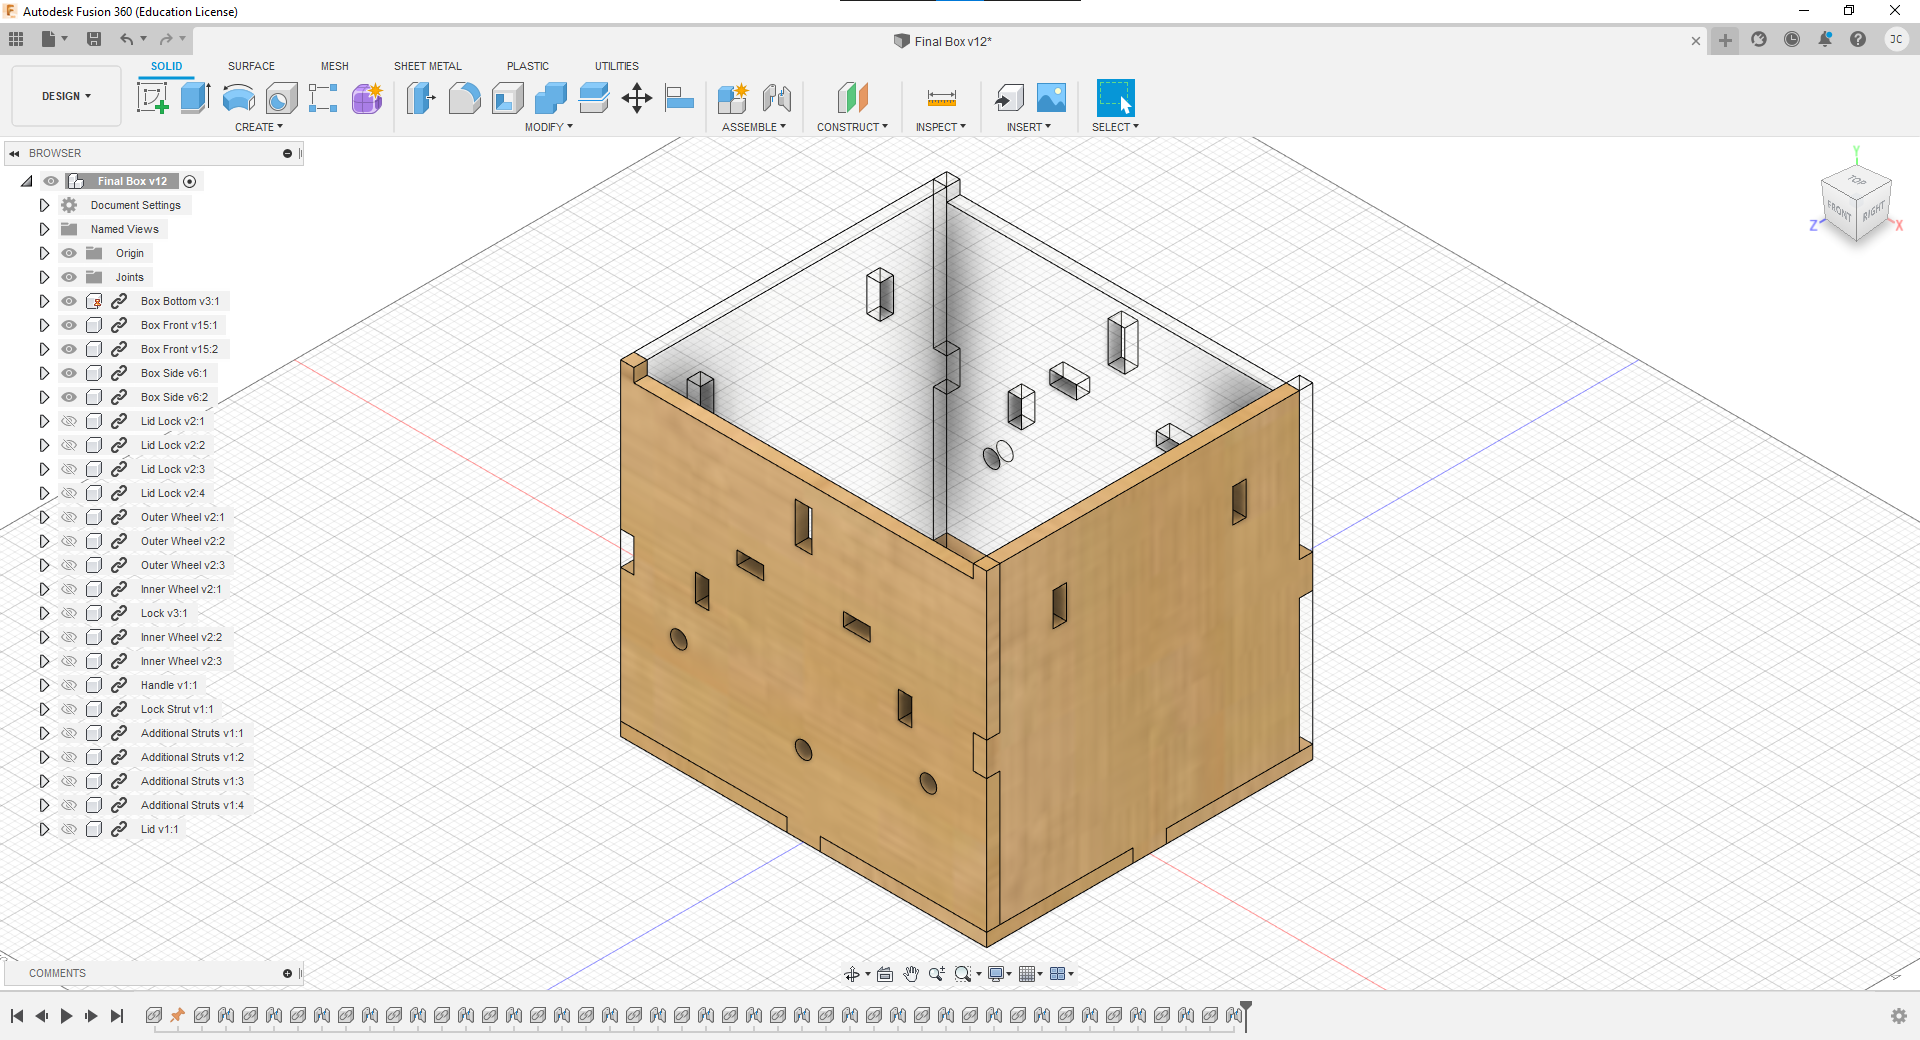Select the Rectangular Pattern tool
This screenshot has width=1920, height=1040.
pyautogui.click(x=323, y=98)
